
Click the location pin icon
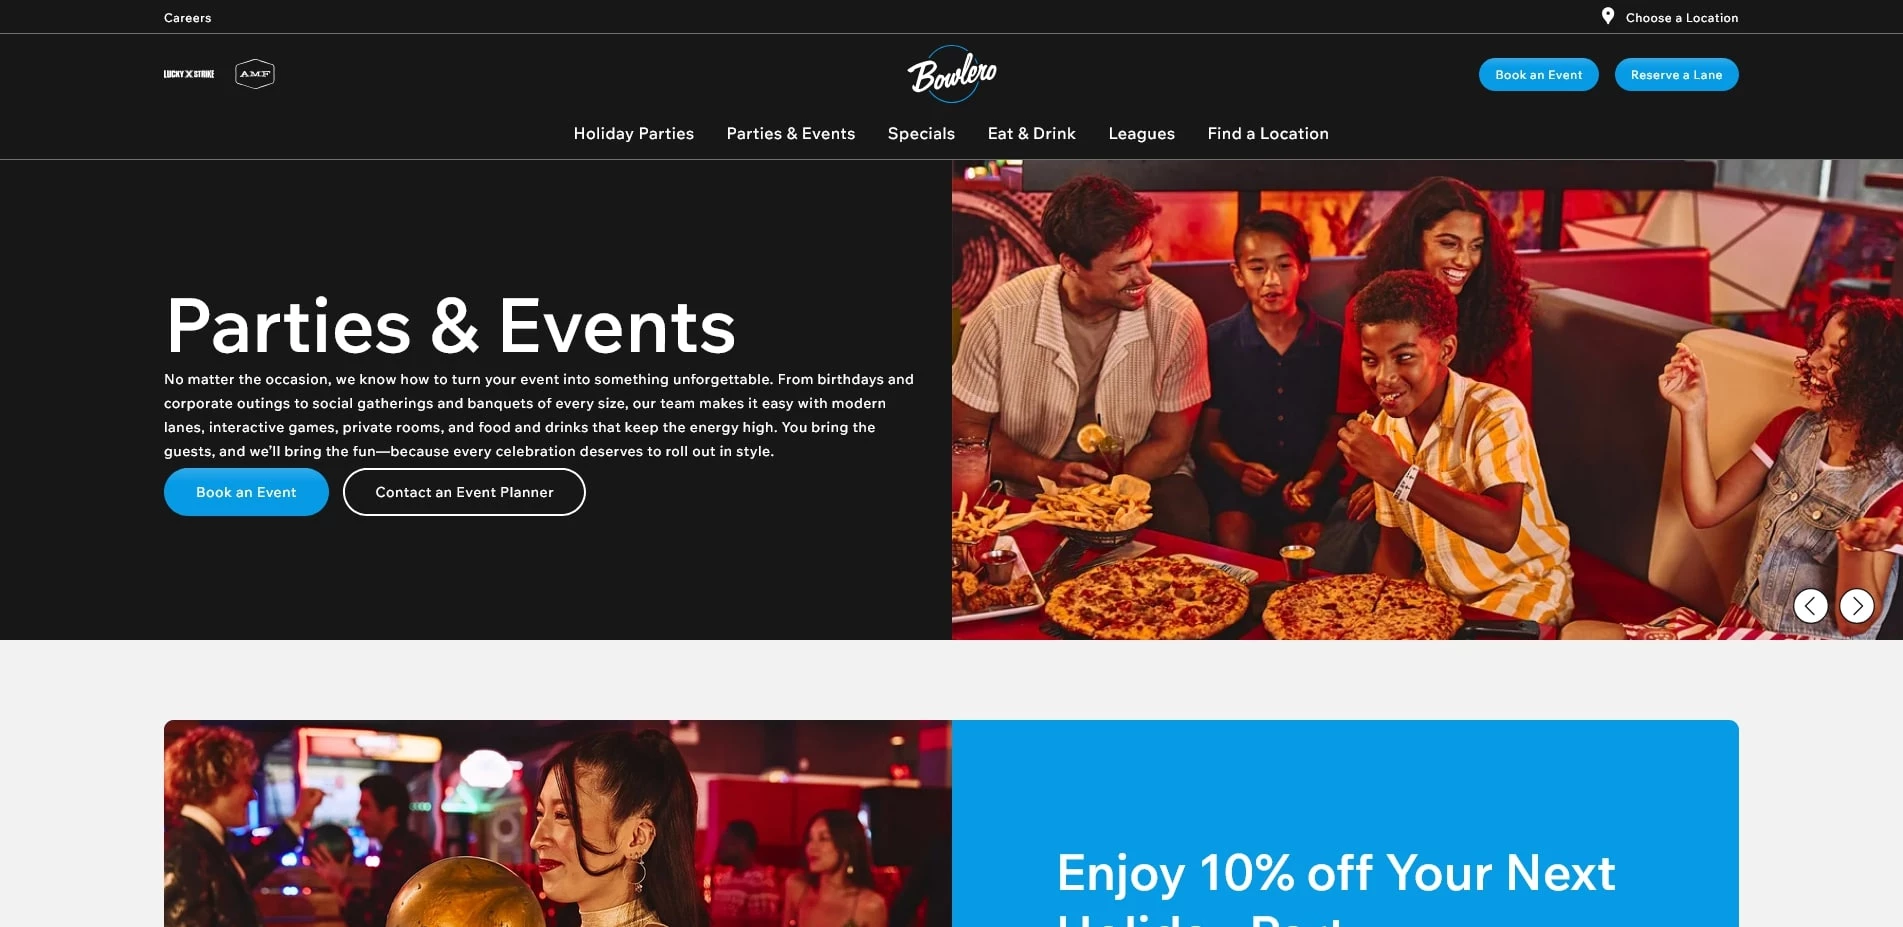tap(1608, 17)
